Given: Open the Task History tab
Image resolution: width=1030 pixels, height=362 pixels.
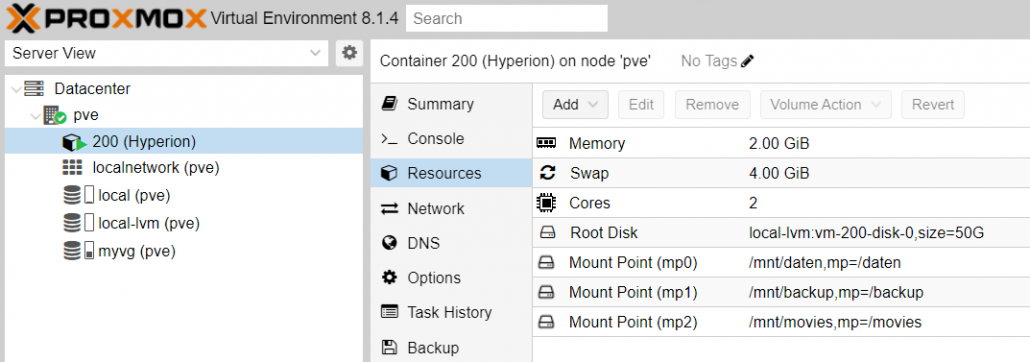Looking at the screenshot, I should (x=451, y=313).
